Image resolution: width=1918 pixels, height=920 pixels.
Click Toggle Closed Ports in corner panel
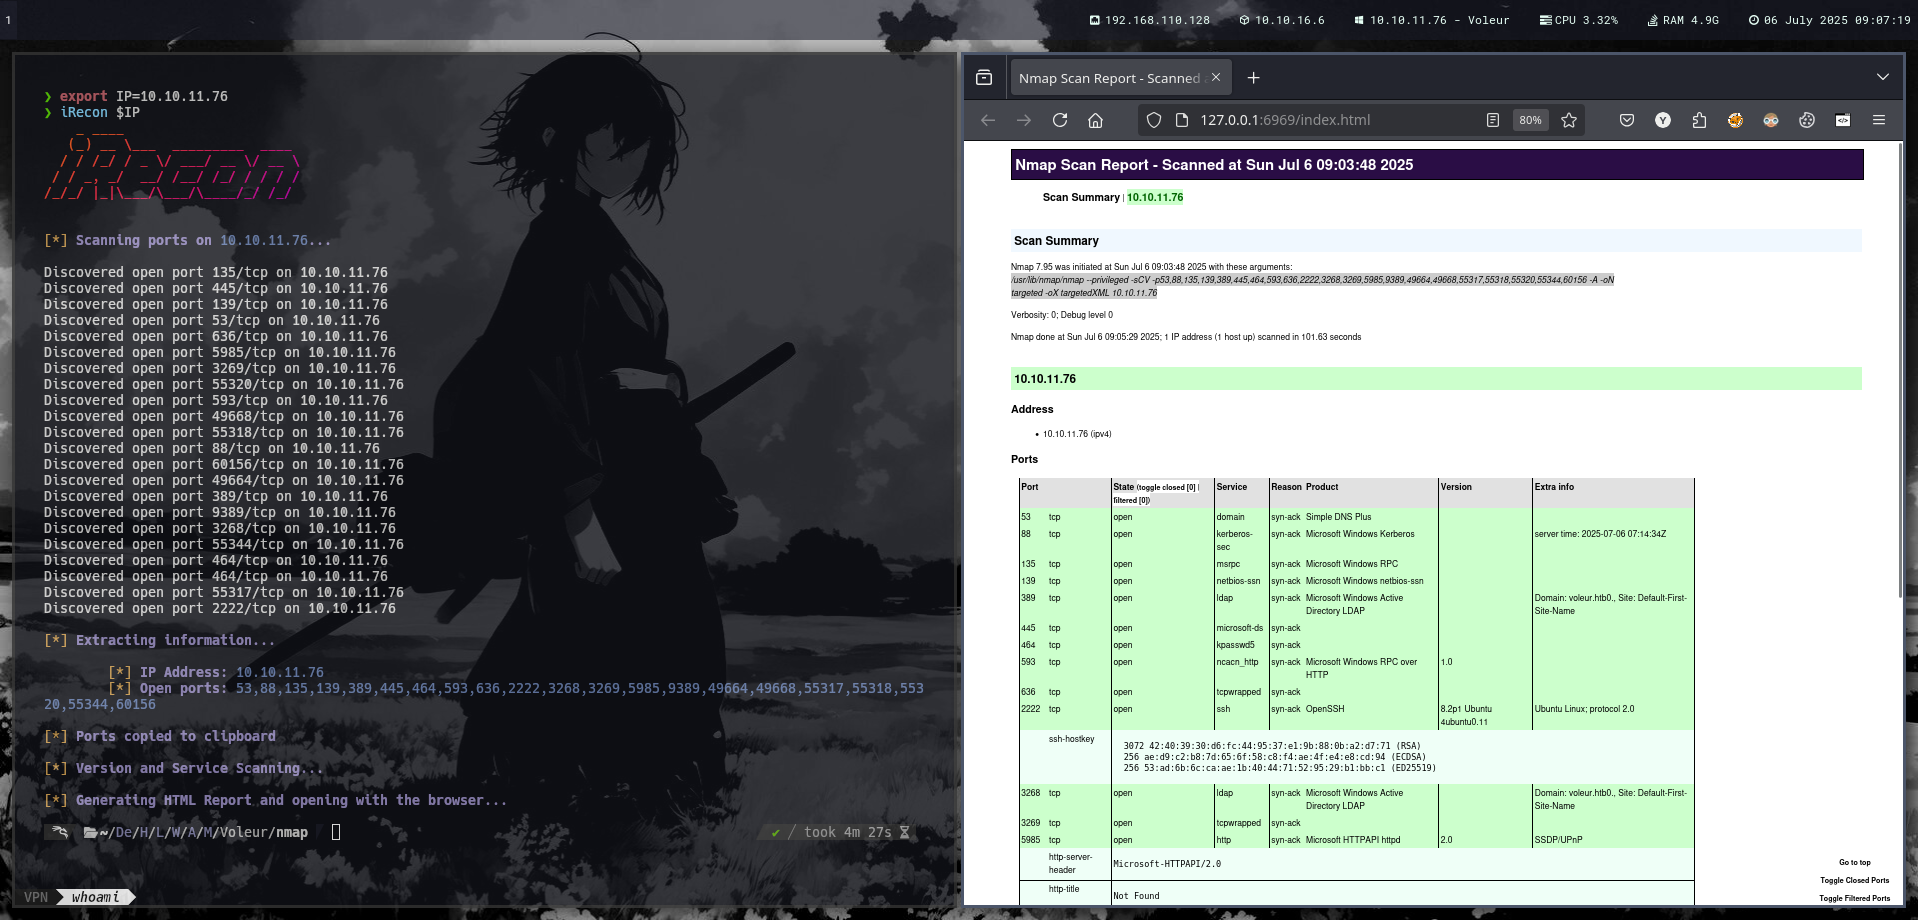click(x=1854, y=881)
